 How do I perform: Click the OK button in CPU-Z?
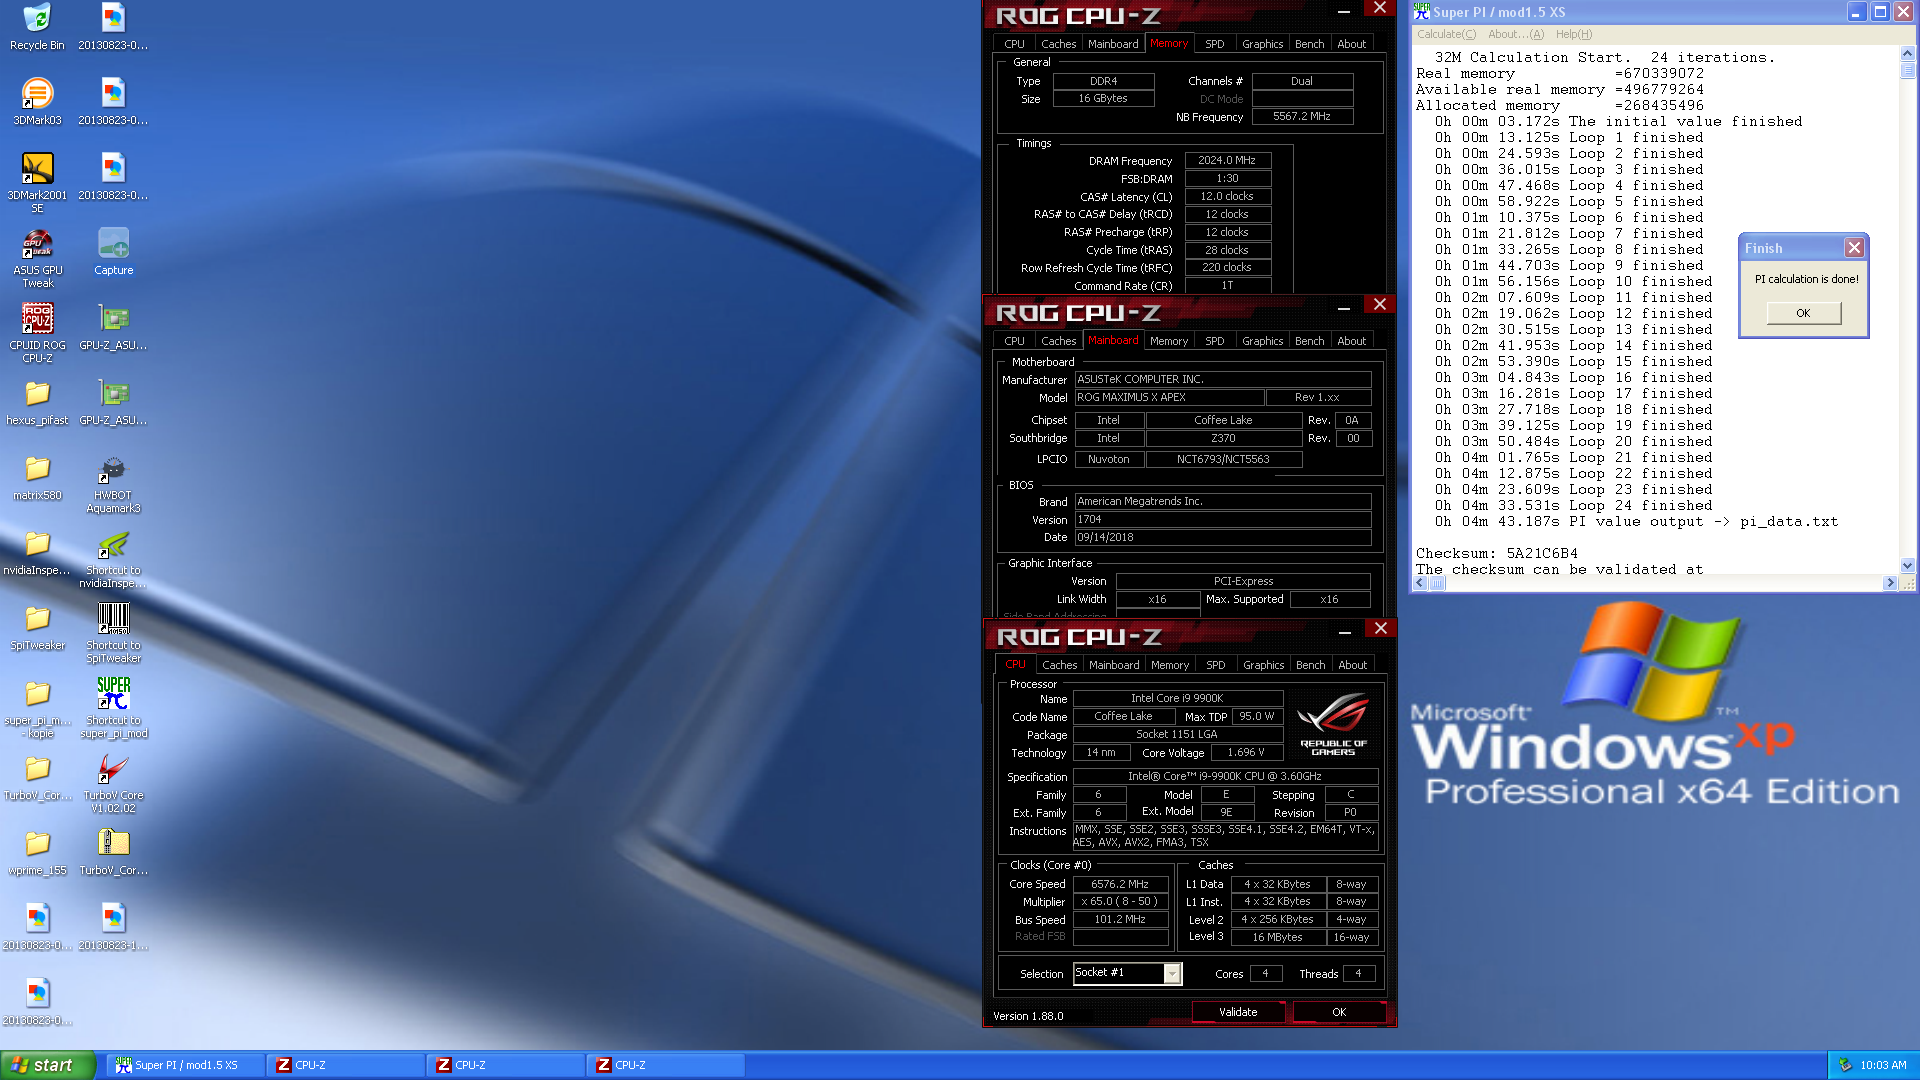(1339, 1012)
